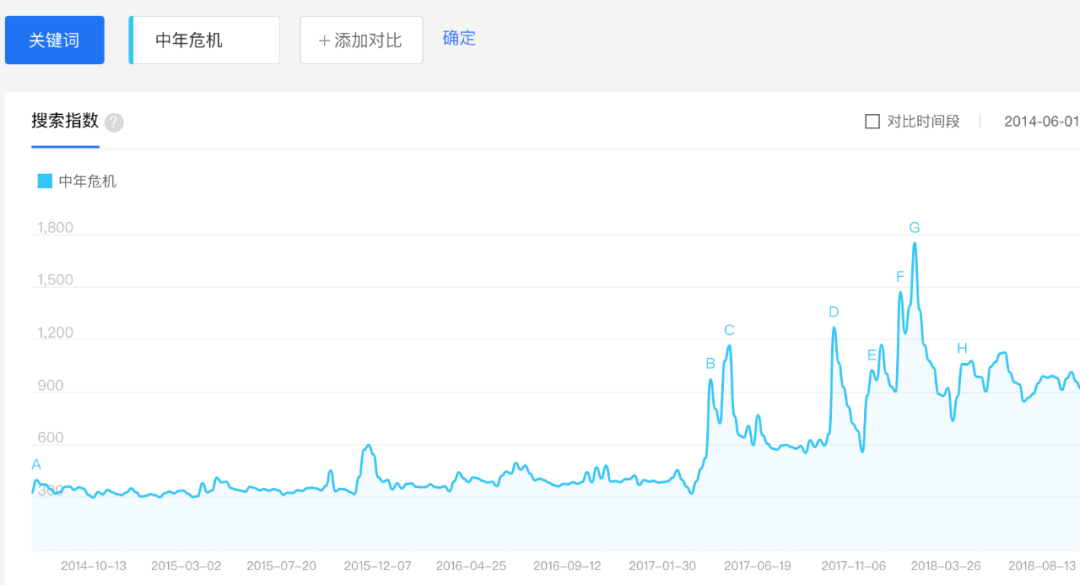Click the 1,800 y-axis label
The image size is (1080, 585).
pyautogui.click(x=55, y=227)
